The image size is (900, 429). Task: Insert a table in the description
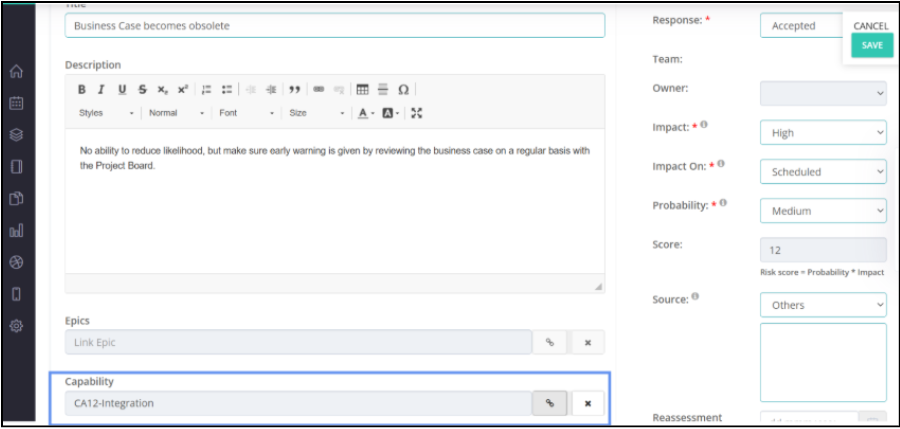coord(362,90)
